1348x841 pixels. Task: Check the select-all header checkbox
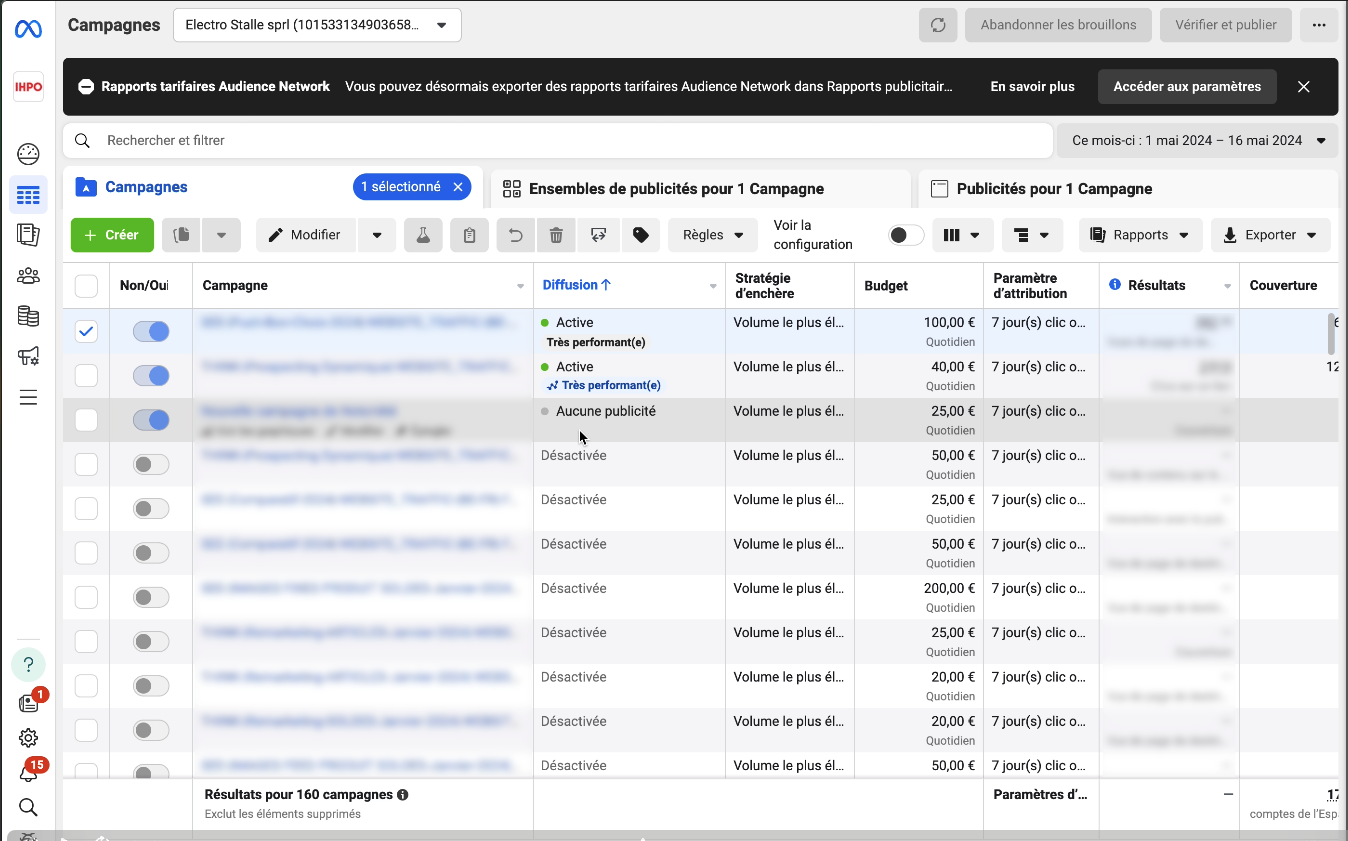click(x=86, y=286)
